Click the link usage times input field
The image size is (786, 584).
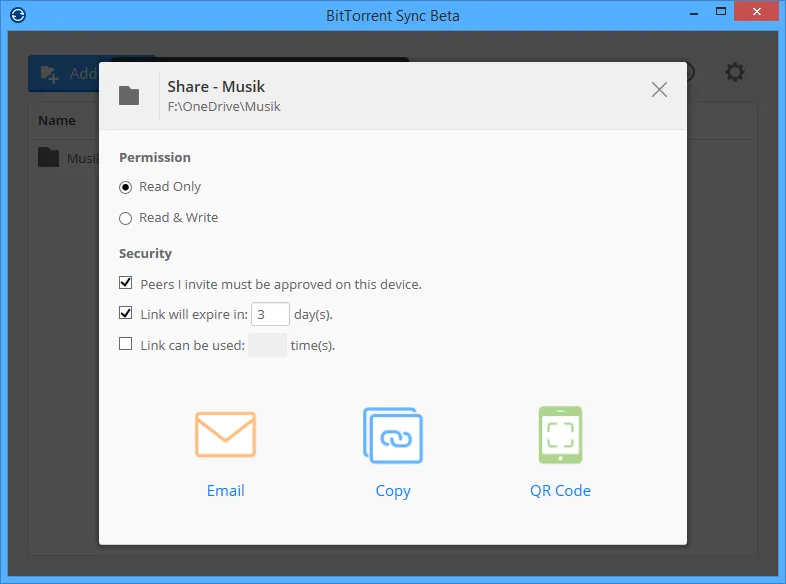(x=268, y=345)
